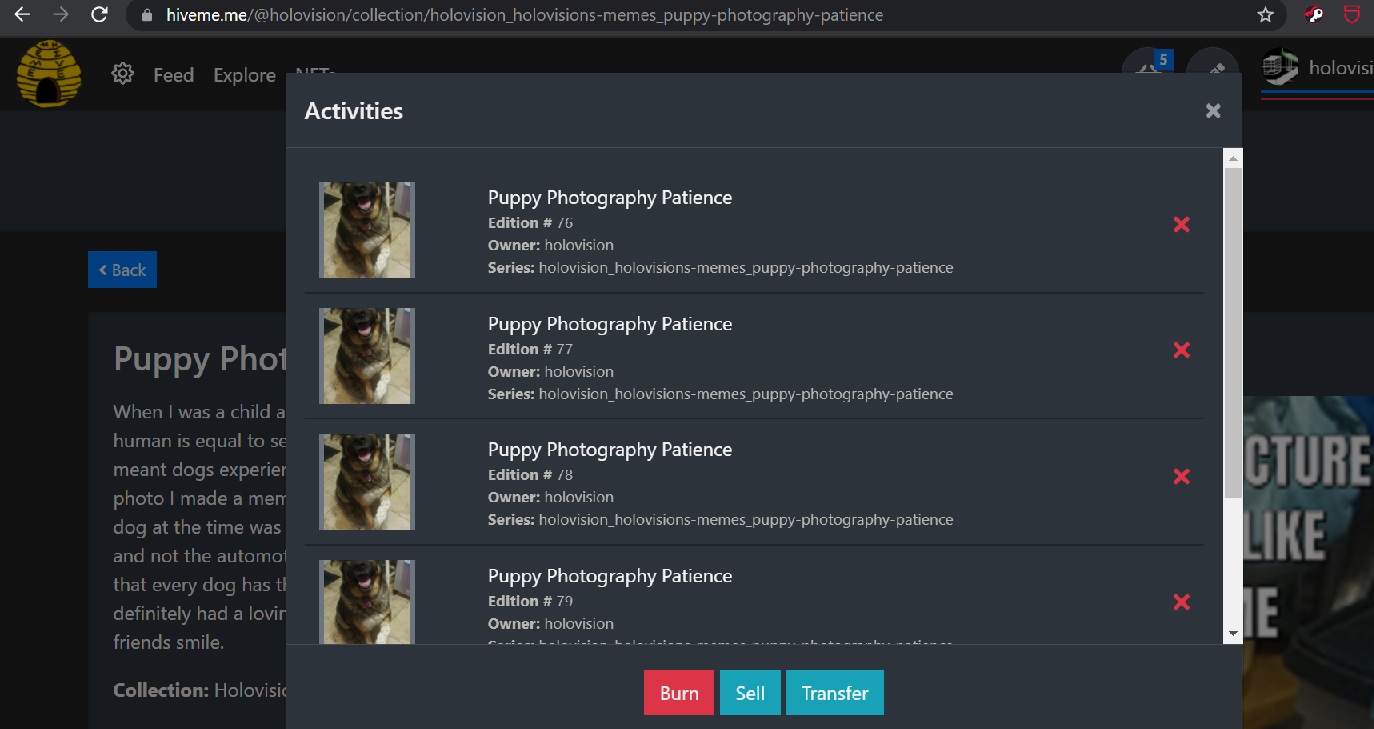Click Edition 76 title Puppy Photography Patience

[610, 198]
